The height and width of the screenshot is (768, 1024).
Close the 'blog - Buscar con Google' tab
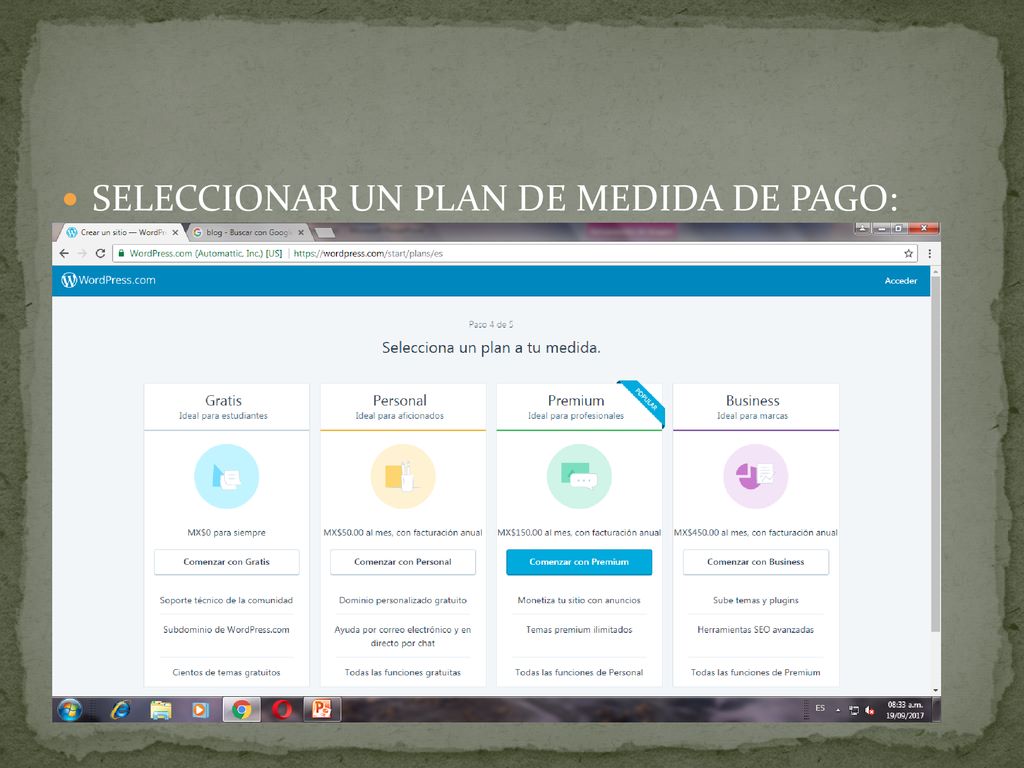click(301, 232)
